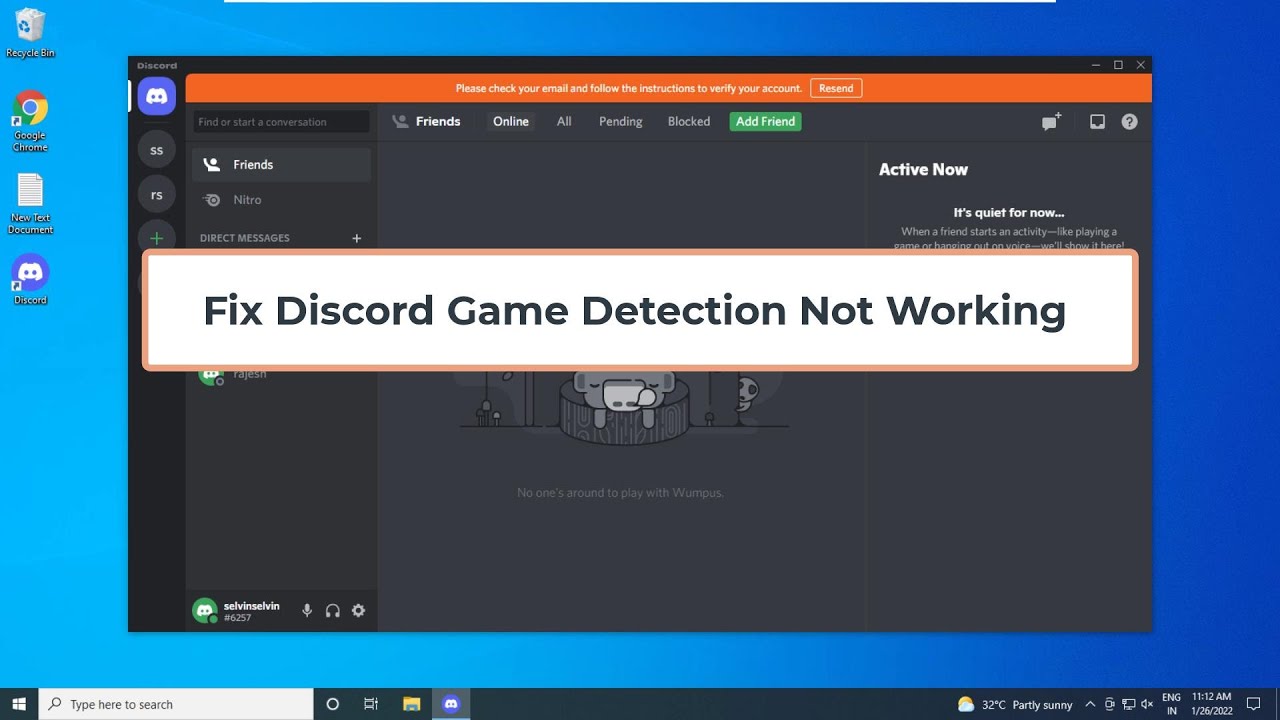Switch to the All friends tab

(564, 121)
